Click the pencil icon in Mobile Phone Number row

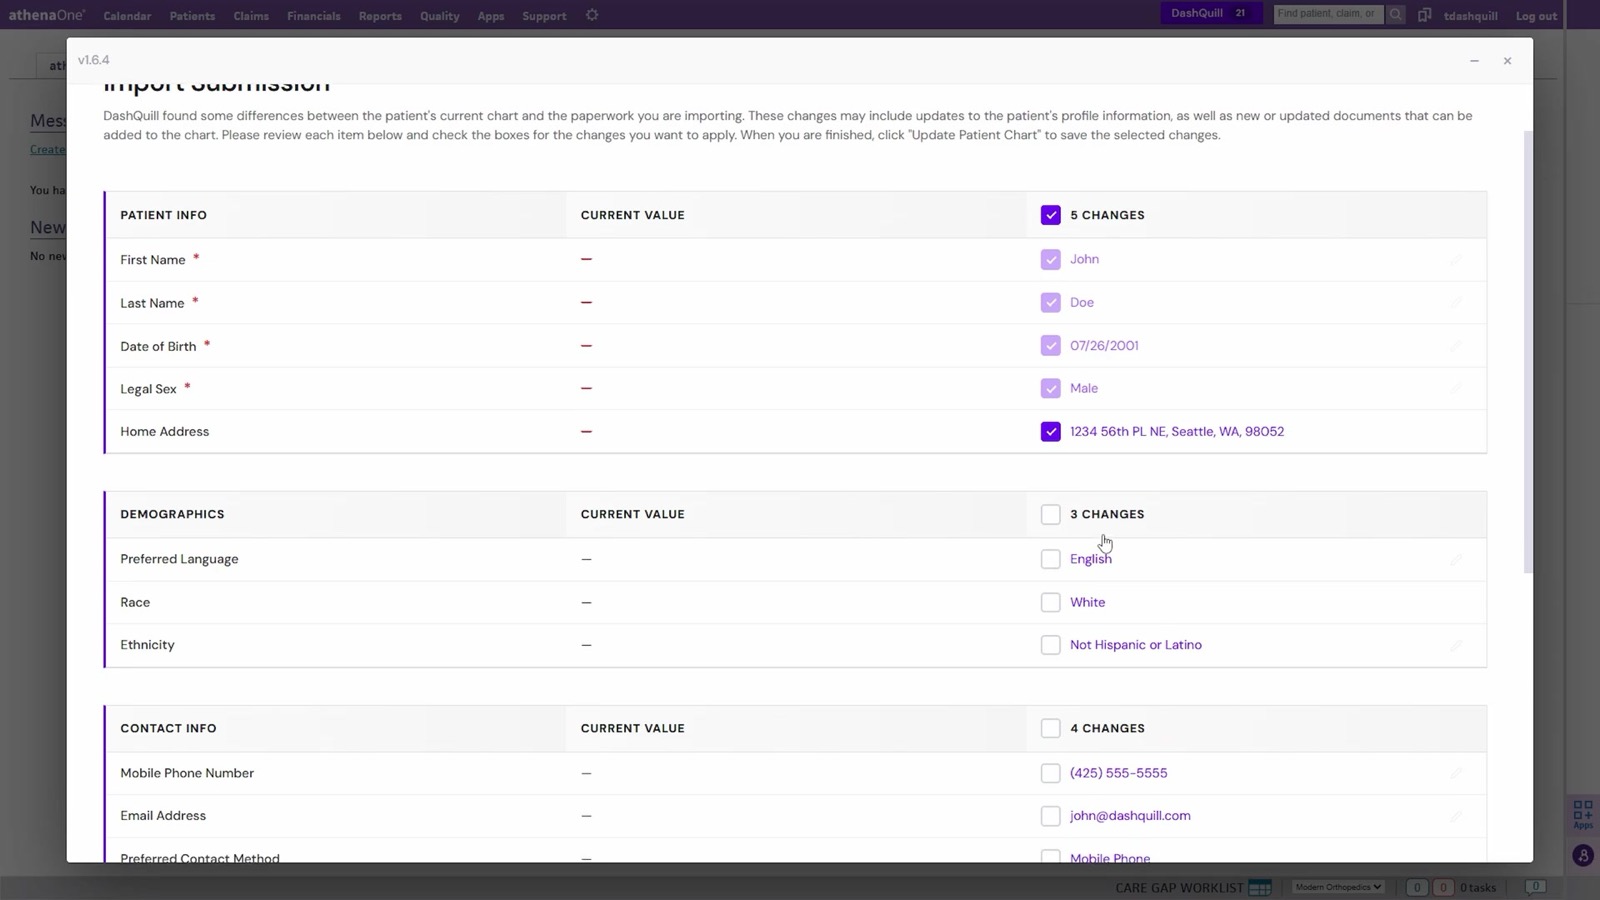(x=1456, y=773)
